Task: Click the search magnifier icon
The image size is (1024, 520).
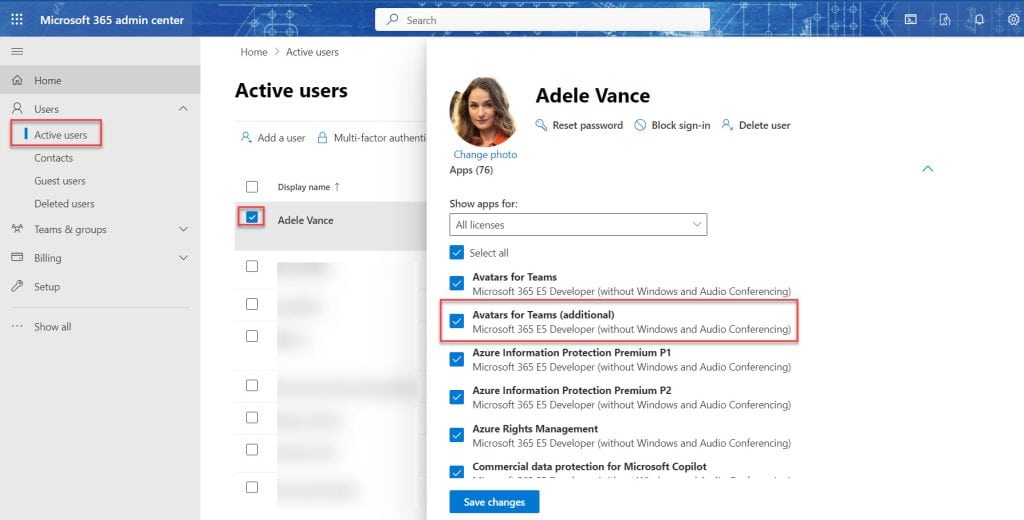Action: (x=392, y=20)
